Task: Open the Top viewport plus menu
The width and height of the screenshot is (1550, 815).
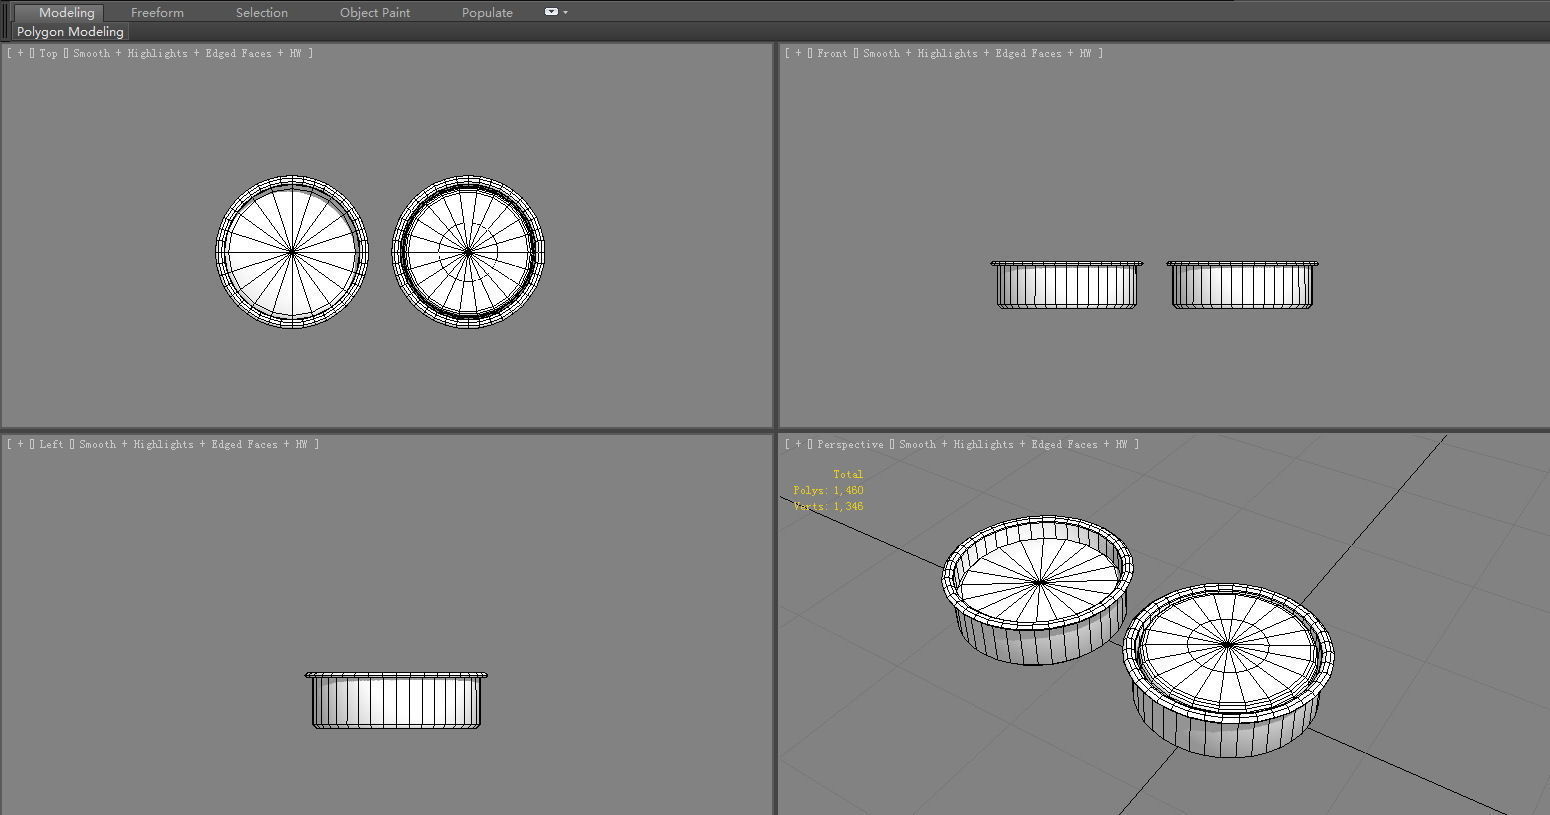Action: [x=20, y=53]
